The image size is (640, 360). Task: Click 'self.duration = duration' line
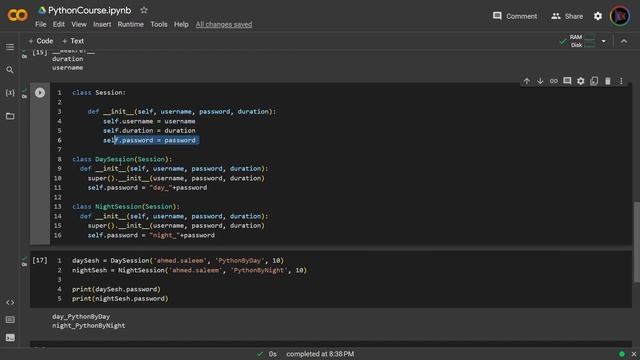point(149,131)
